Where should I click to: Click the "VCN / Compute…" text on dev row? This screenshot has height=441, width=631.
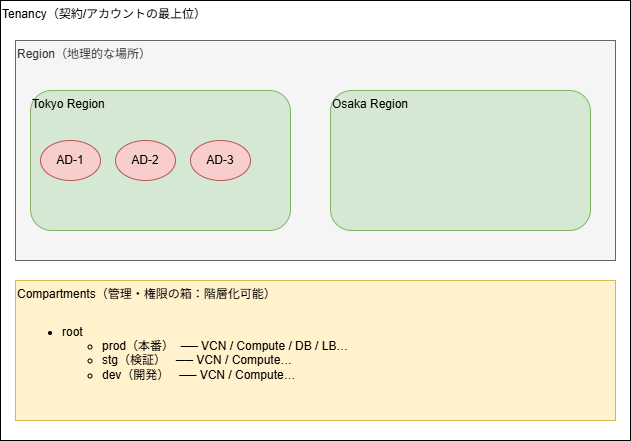247,375
